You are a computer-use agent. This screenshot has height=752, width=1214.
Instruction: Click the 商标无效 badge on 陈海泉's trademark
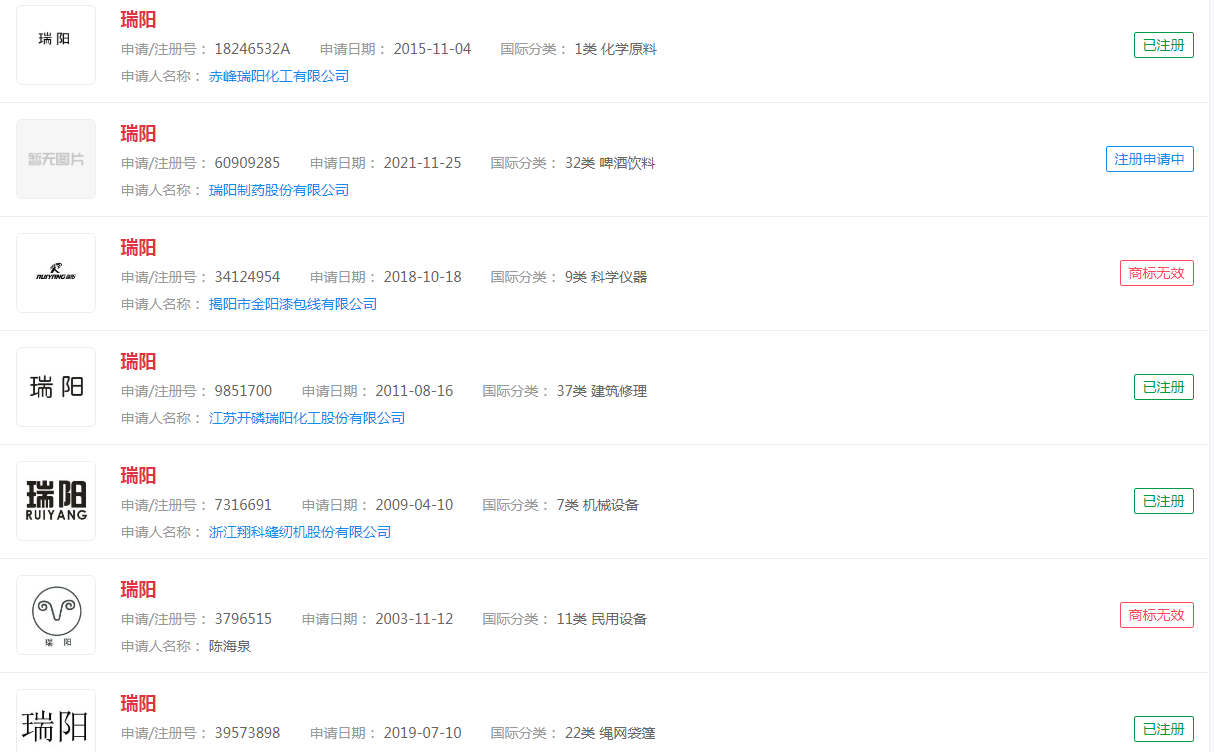click(x=1156, y=615)
